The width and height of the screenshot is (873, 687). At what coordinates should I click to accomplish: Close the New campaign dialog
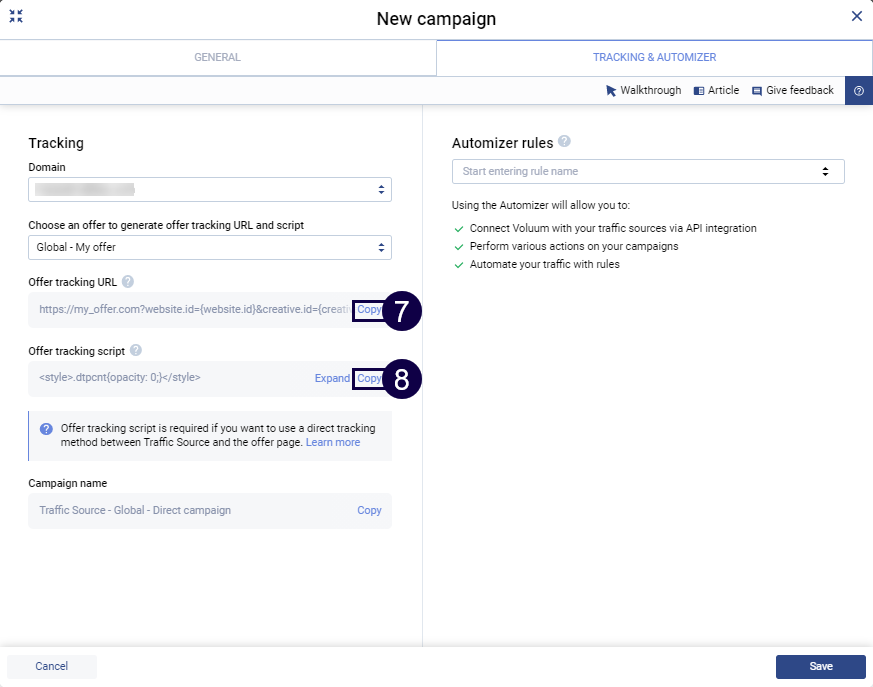pos(856,16)
